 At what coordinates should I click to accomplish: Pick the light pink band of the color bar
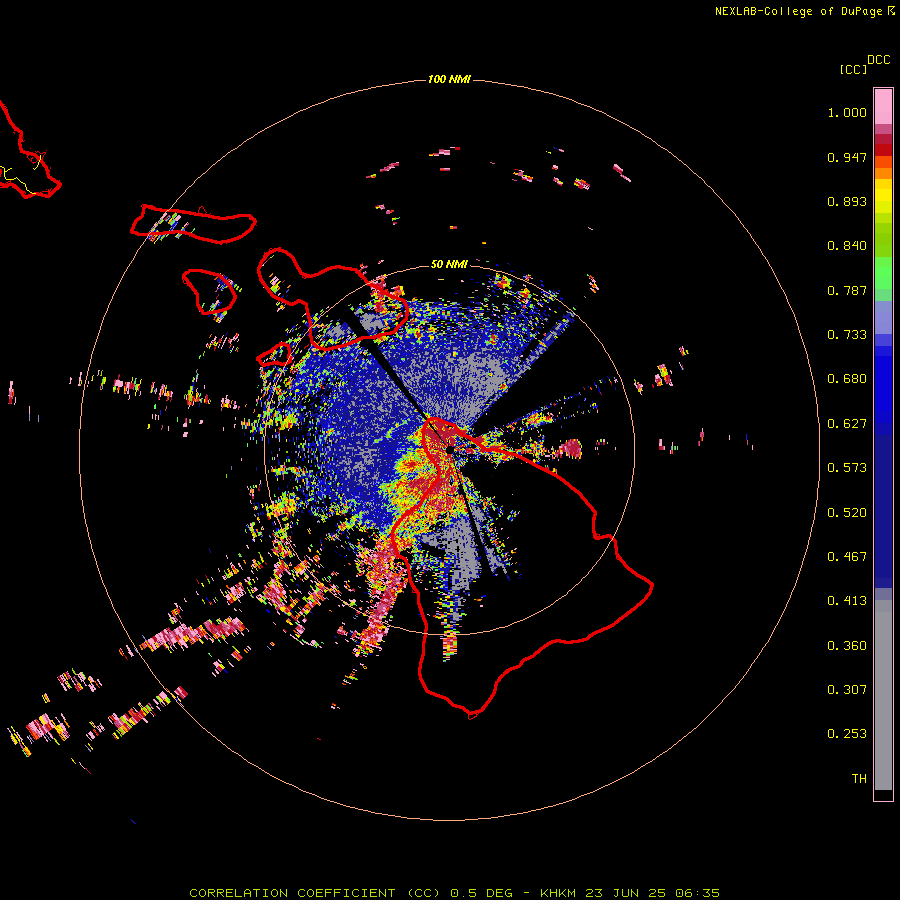(x=883, y=107)
